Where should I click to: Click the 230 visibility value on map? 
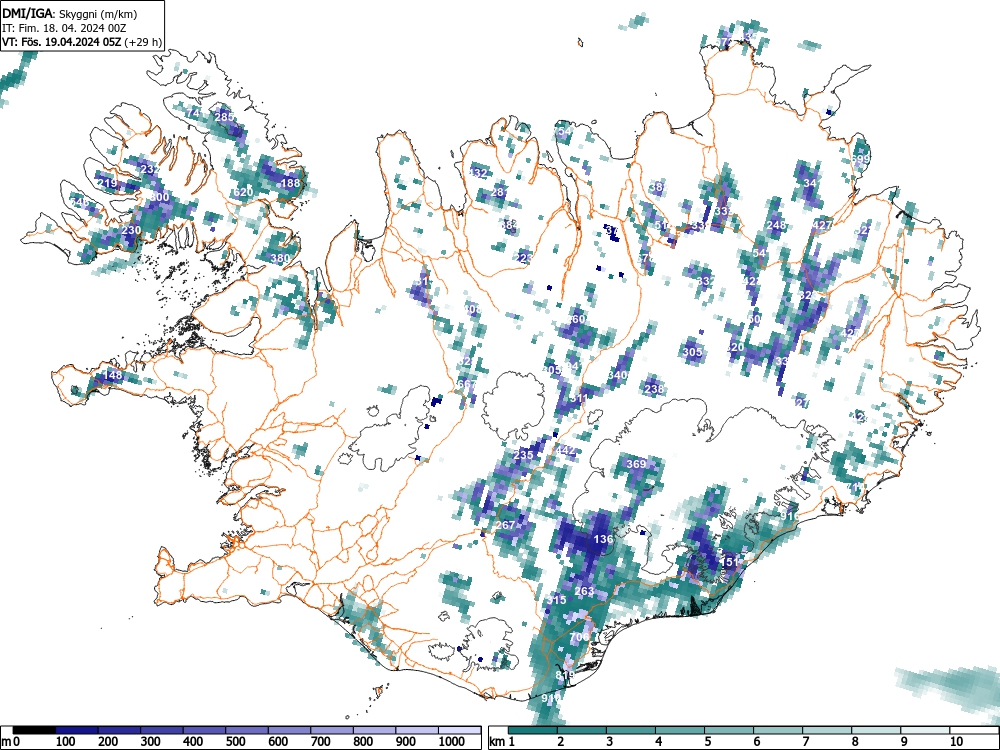tap(131, 230)
